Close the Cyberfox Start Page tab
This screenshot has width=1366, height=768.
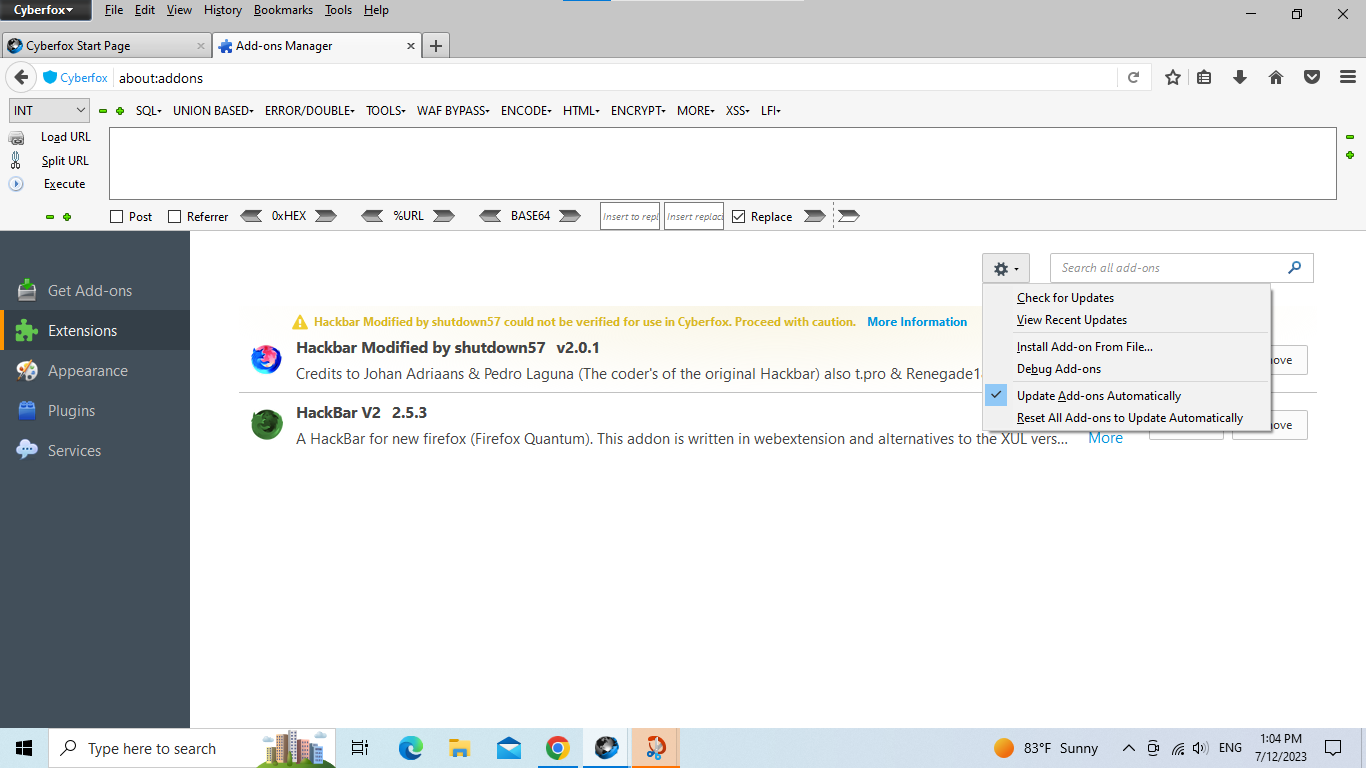coord(200,46)
